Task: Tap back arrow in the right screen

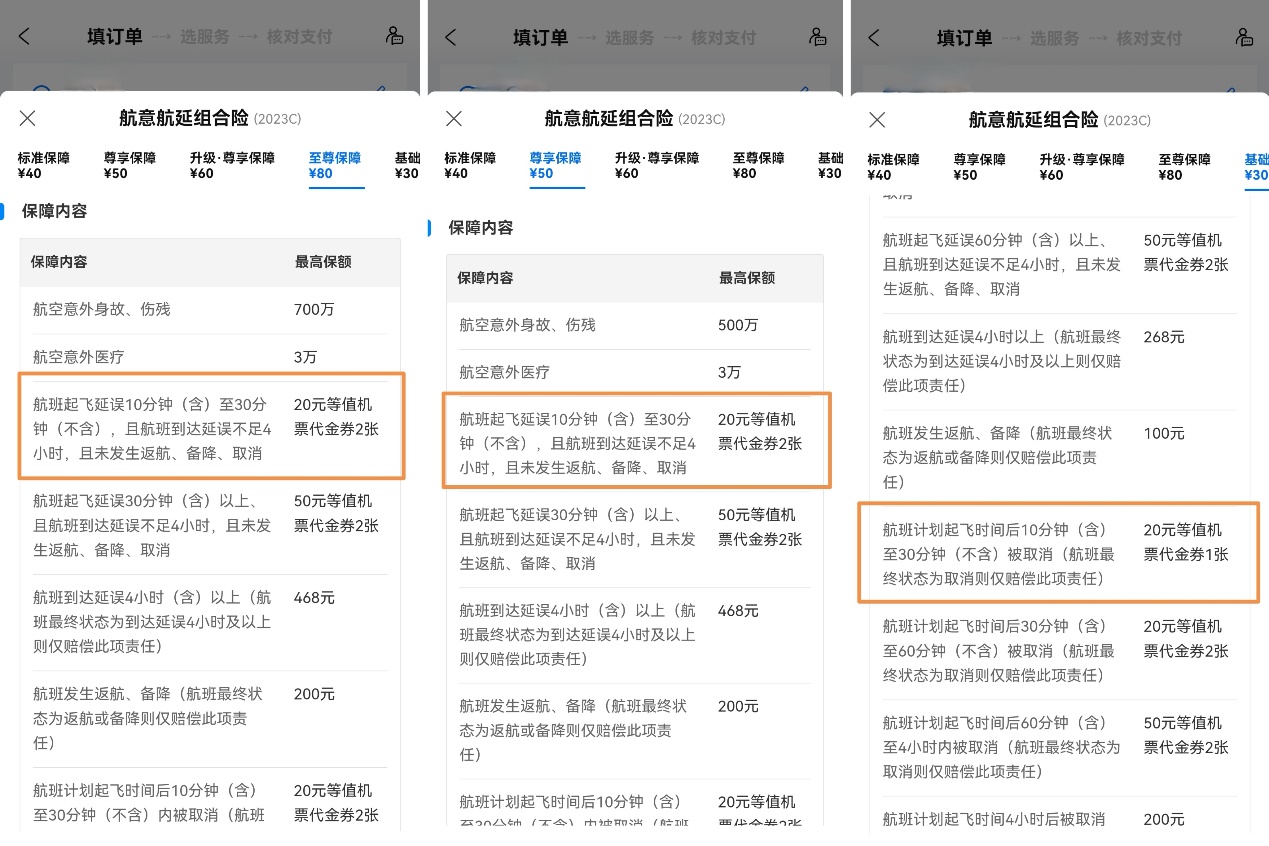Action: pyautogui.click(x=874, y=37)
